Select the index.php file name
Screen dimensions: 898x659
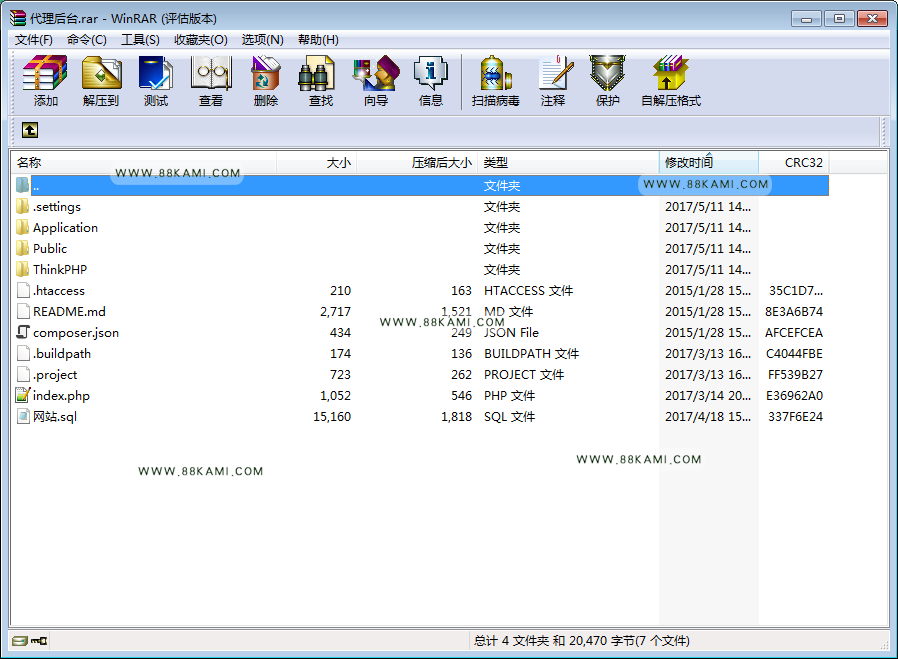point(61,396)
